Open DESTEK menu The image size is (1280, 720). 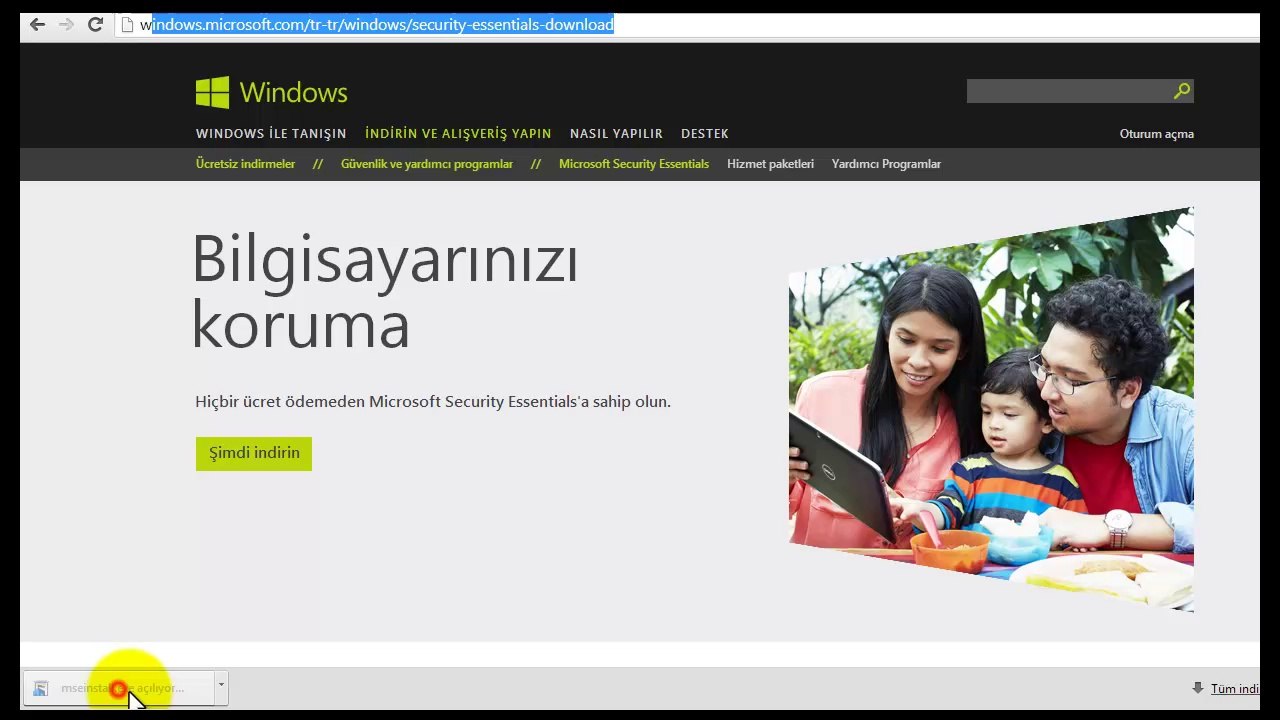click(x=705, y=133)
